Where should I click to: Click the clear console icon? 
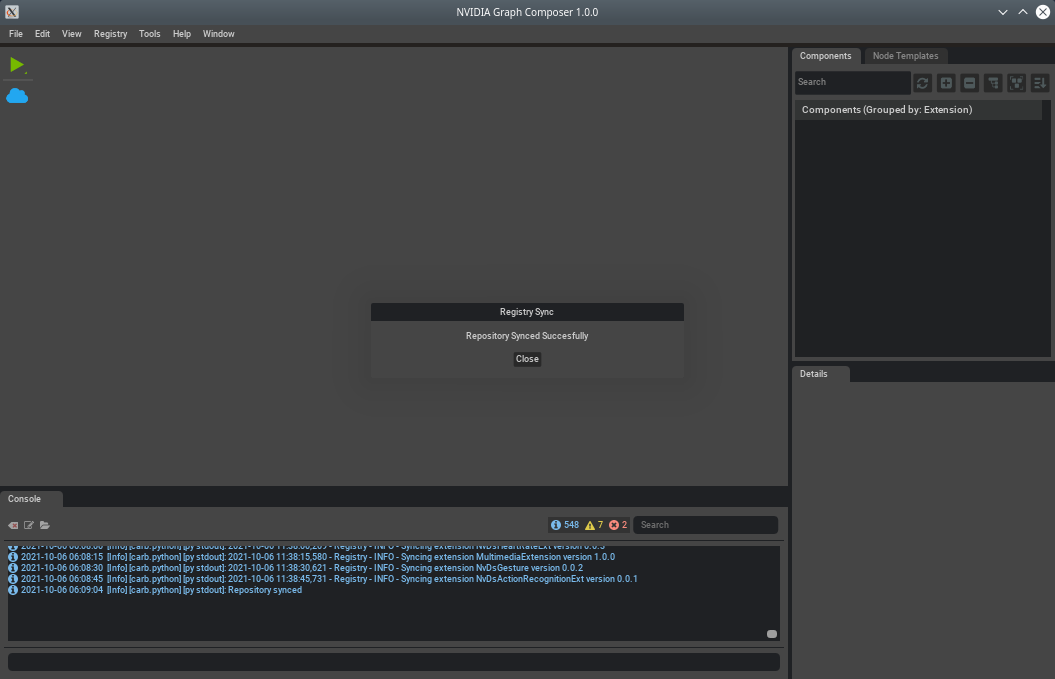pos(14,525)
